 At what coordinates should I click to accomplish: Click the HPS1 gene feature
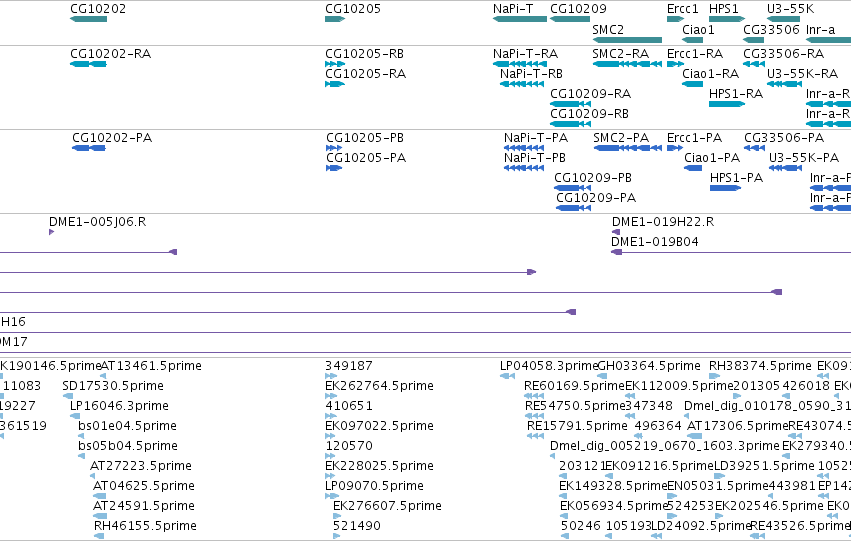pos(727,19)
